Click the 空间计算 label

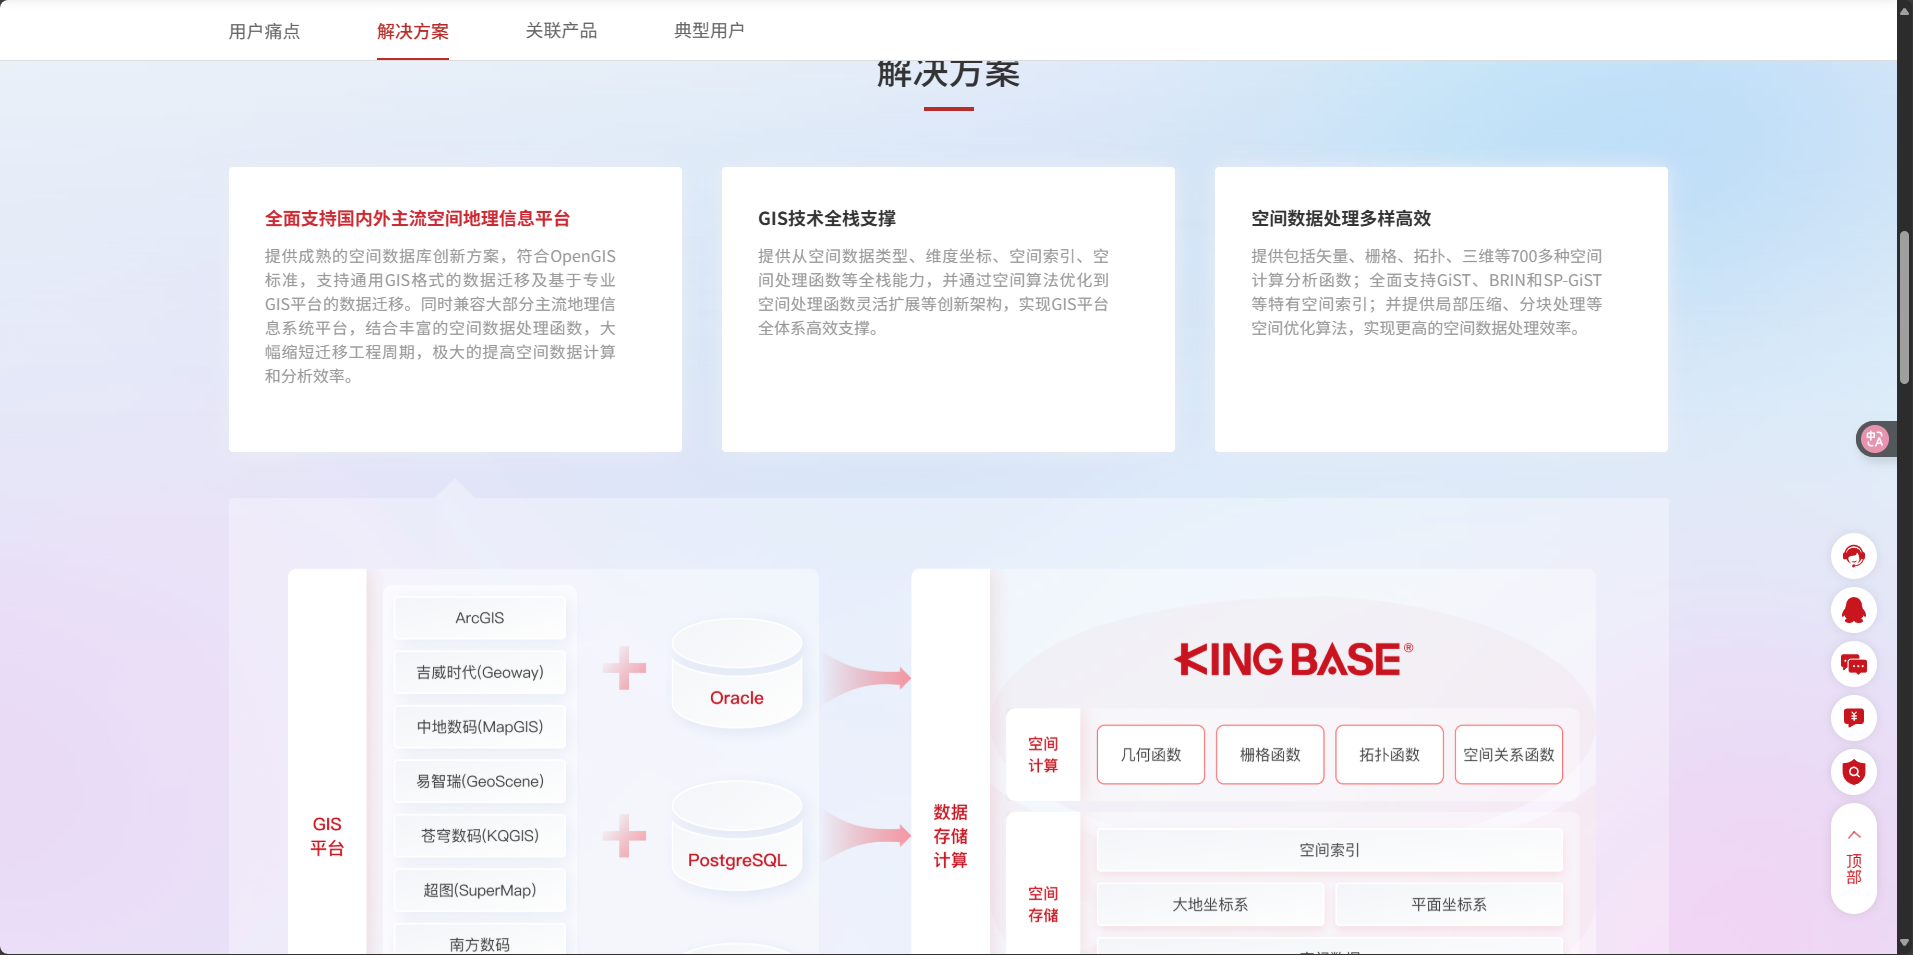pyautogui.click(x=1043, y=755)
